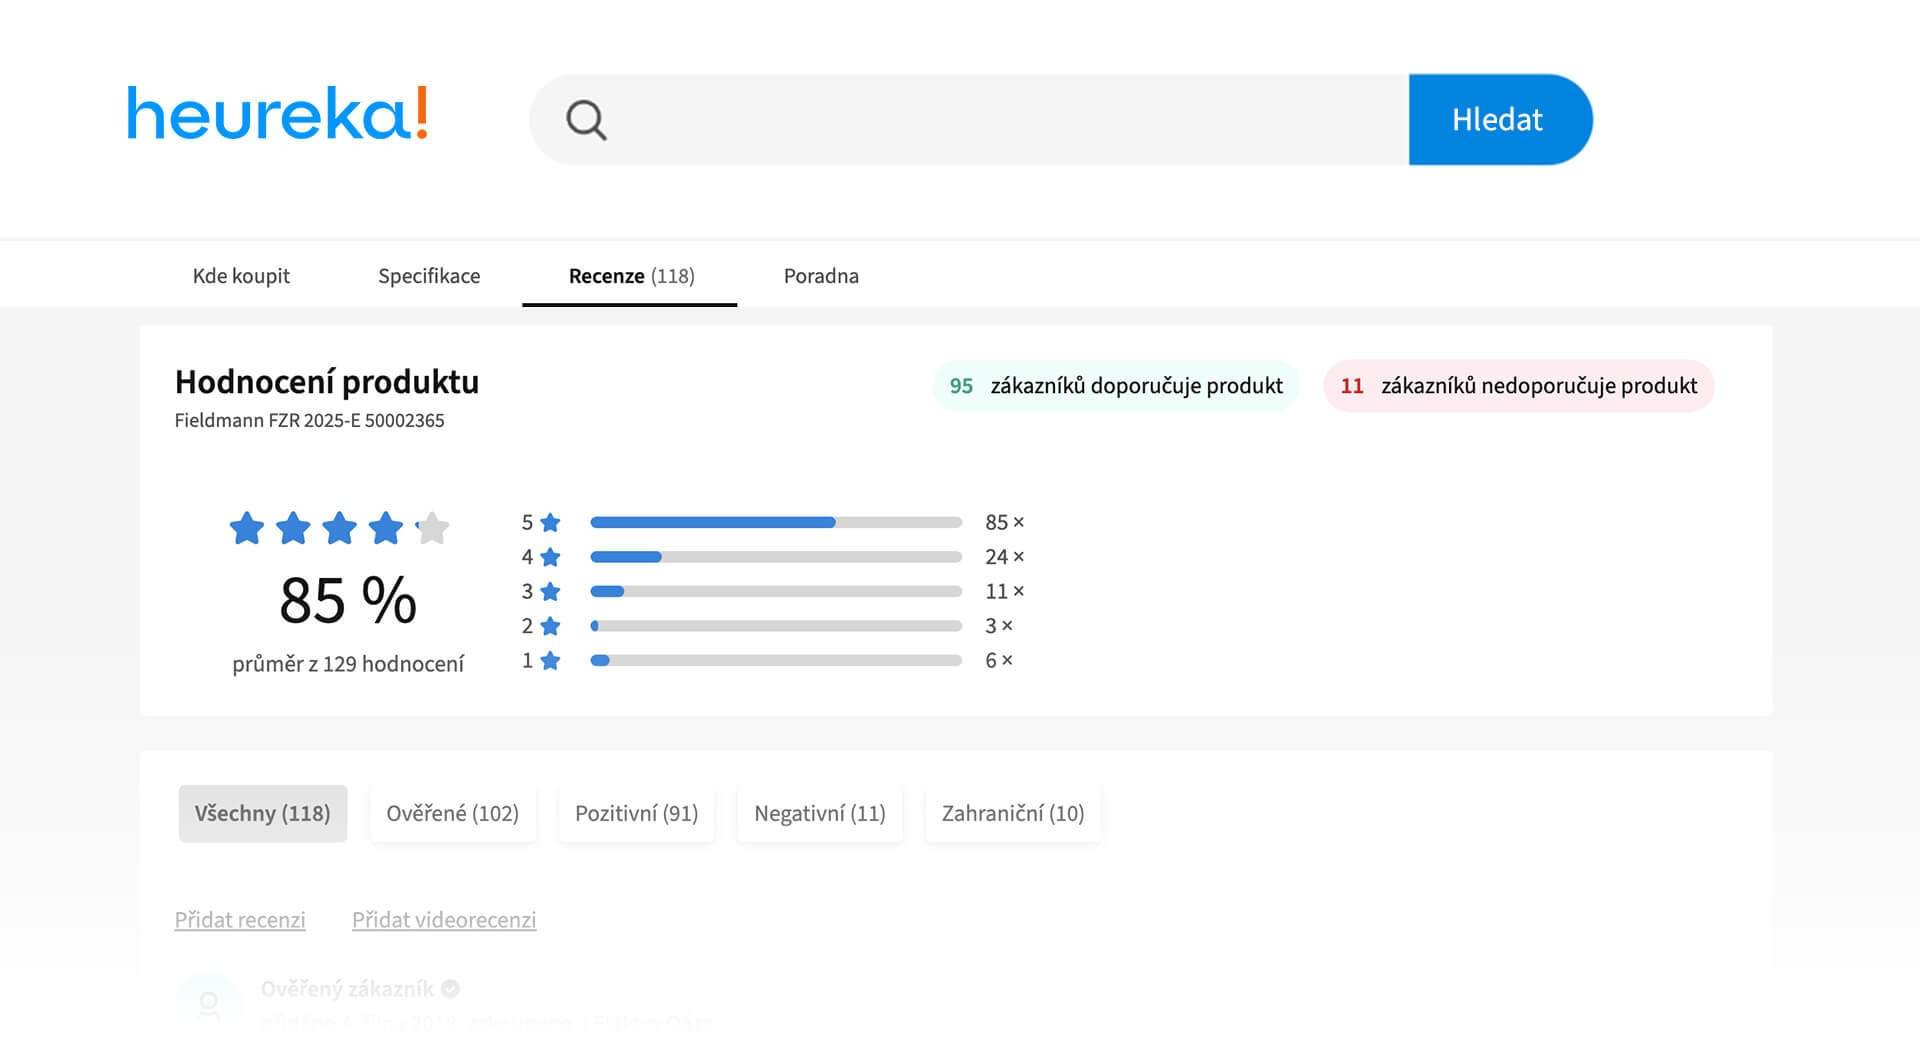Select the Všechny (118) filter

[x=262, y=814]
